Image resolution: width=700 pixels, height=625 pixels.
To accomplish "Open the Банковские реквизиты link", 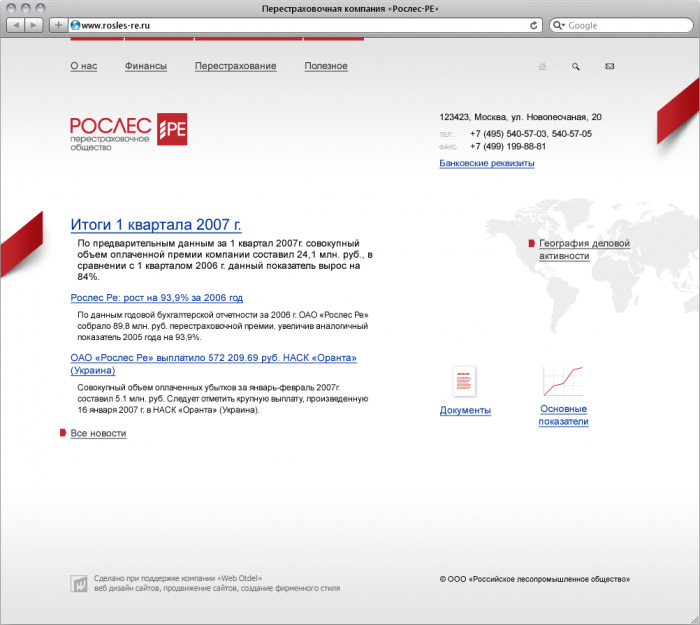I will coord(487,163).
